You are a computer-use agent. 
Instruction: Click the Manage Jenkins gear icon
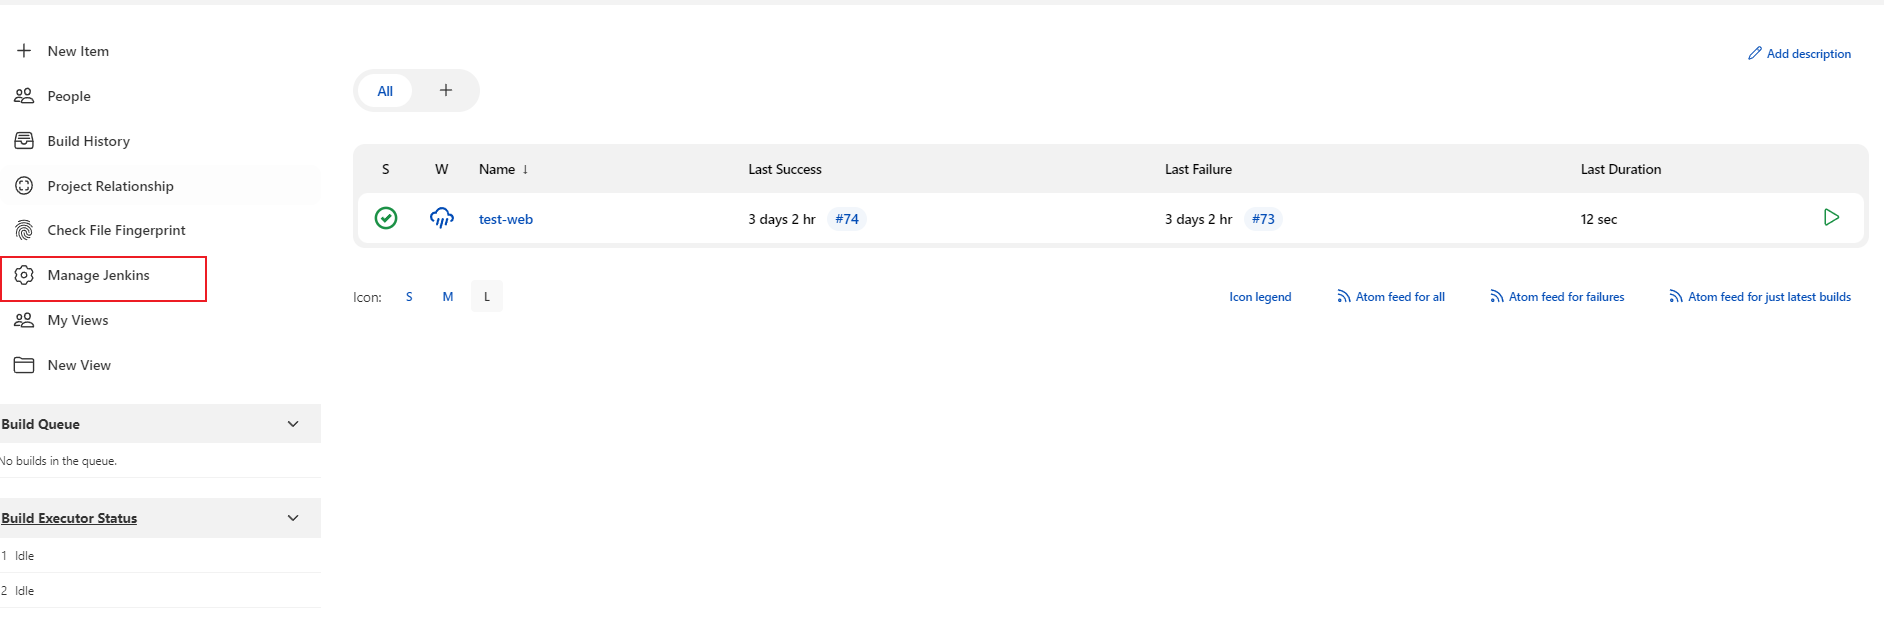point(24,275)
